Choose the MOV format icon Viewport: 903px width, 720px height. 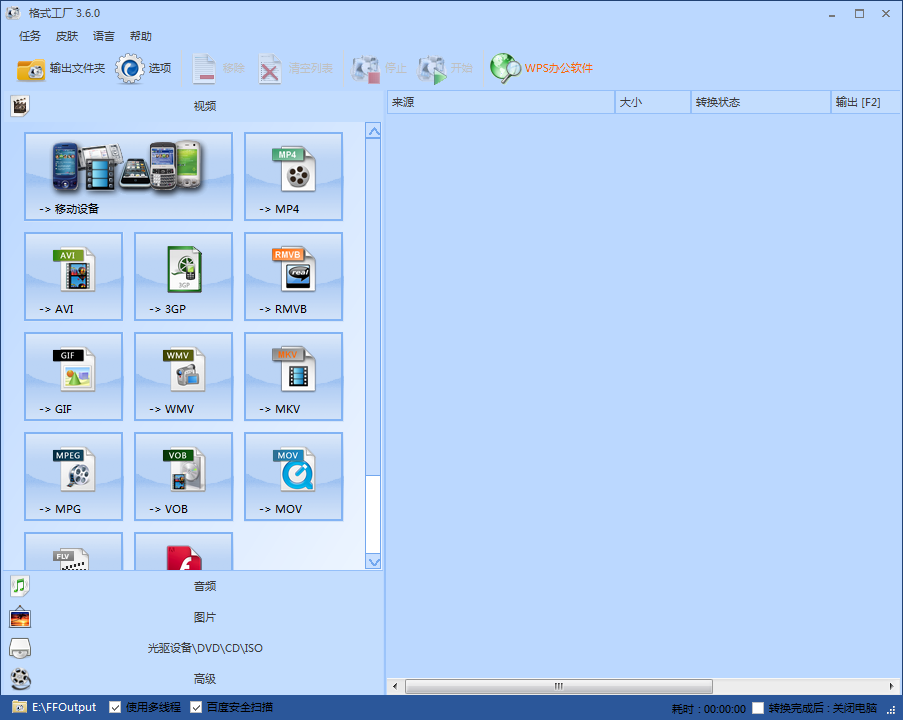293,476
